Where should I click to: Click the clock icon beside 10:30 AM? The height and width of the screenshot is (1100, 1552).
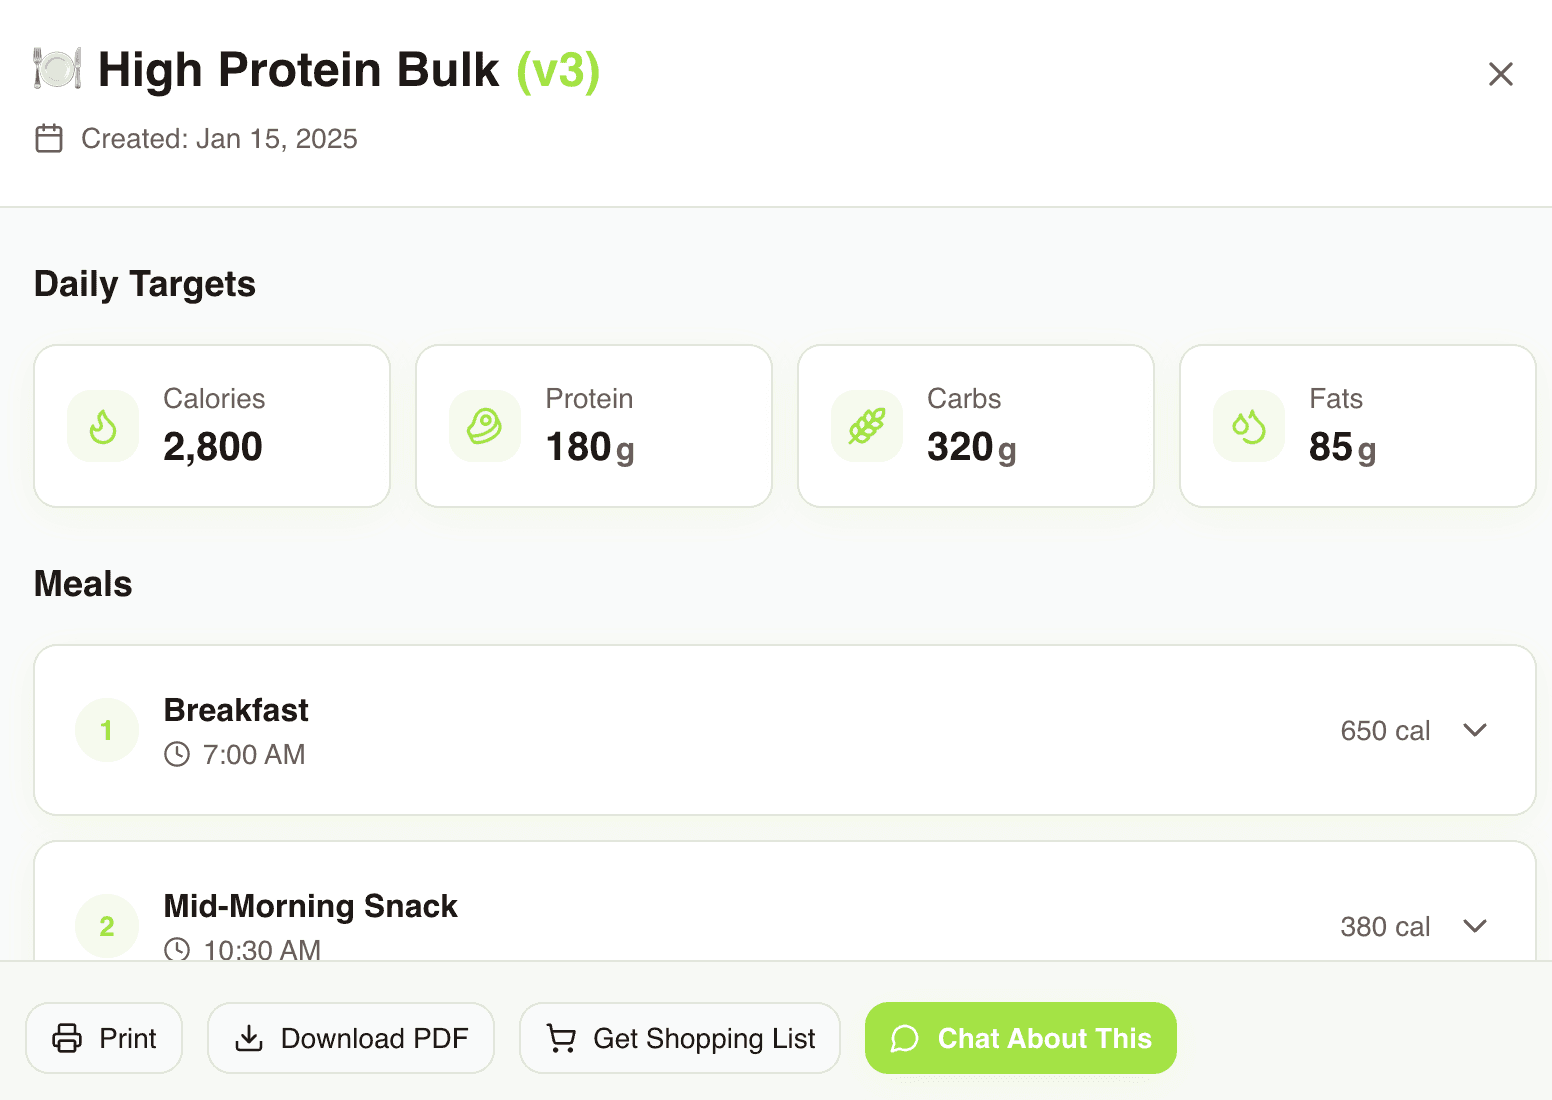(177, 950)
